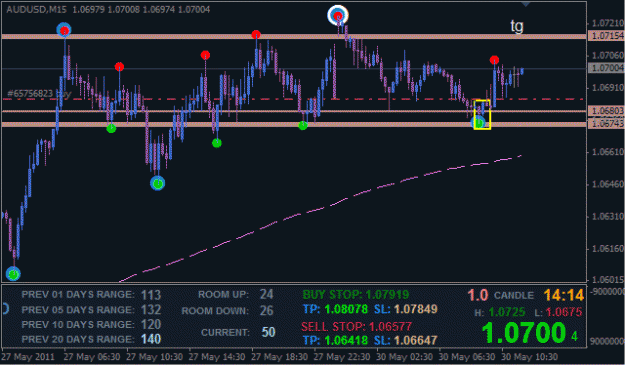Image resolution: width=625 pixels, height=365 pixels.
Task: Click the candle countdown timer 14:14
Action: tap(564, 295)
